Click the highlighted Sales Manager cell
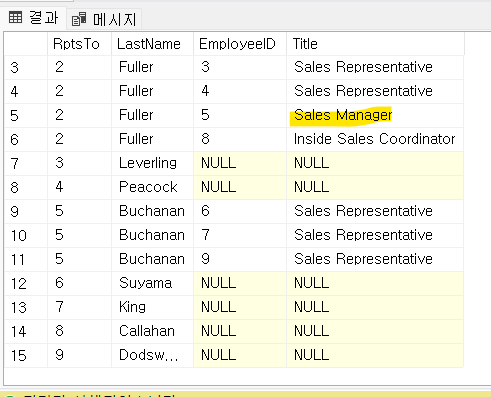This screenshot has width=491, height=397. coord(375,115)
